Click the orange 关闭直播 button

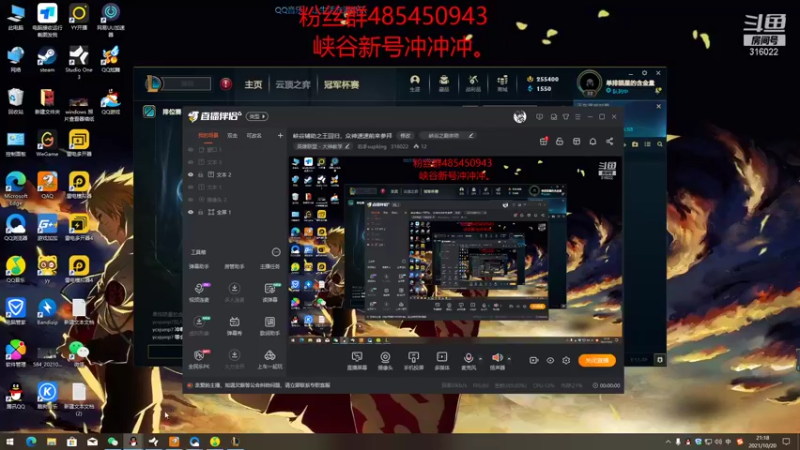(x=597, y=360)
